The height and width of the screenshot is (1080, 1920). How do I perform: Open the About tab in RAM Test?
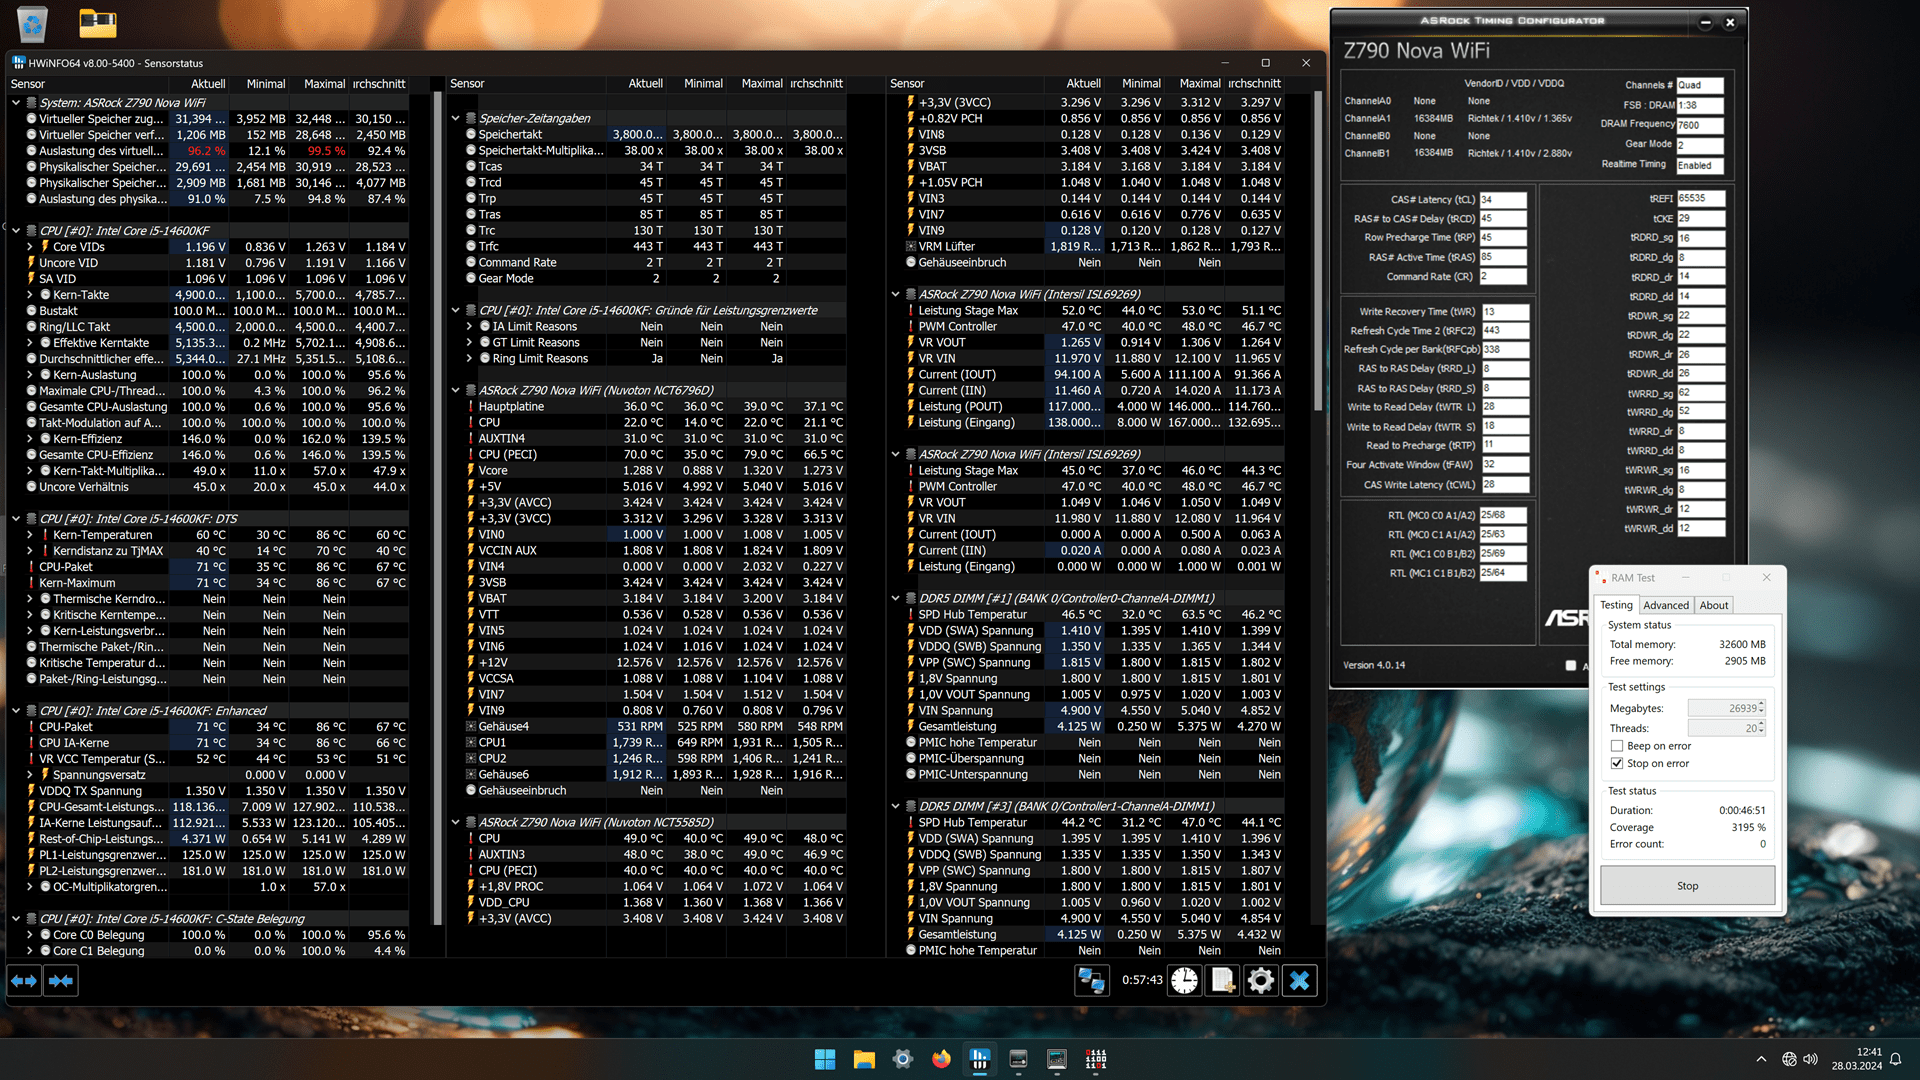(x=1714, y=605)
